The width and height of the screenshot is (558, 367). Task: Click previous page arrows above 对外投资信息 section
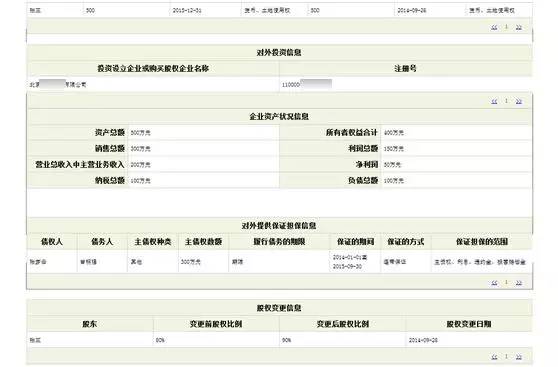pos(494,27)
